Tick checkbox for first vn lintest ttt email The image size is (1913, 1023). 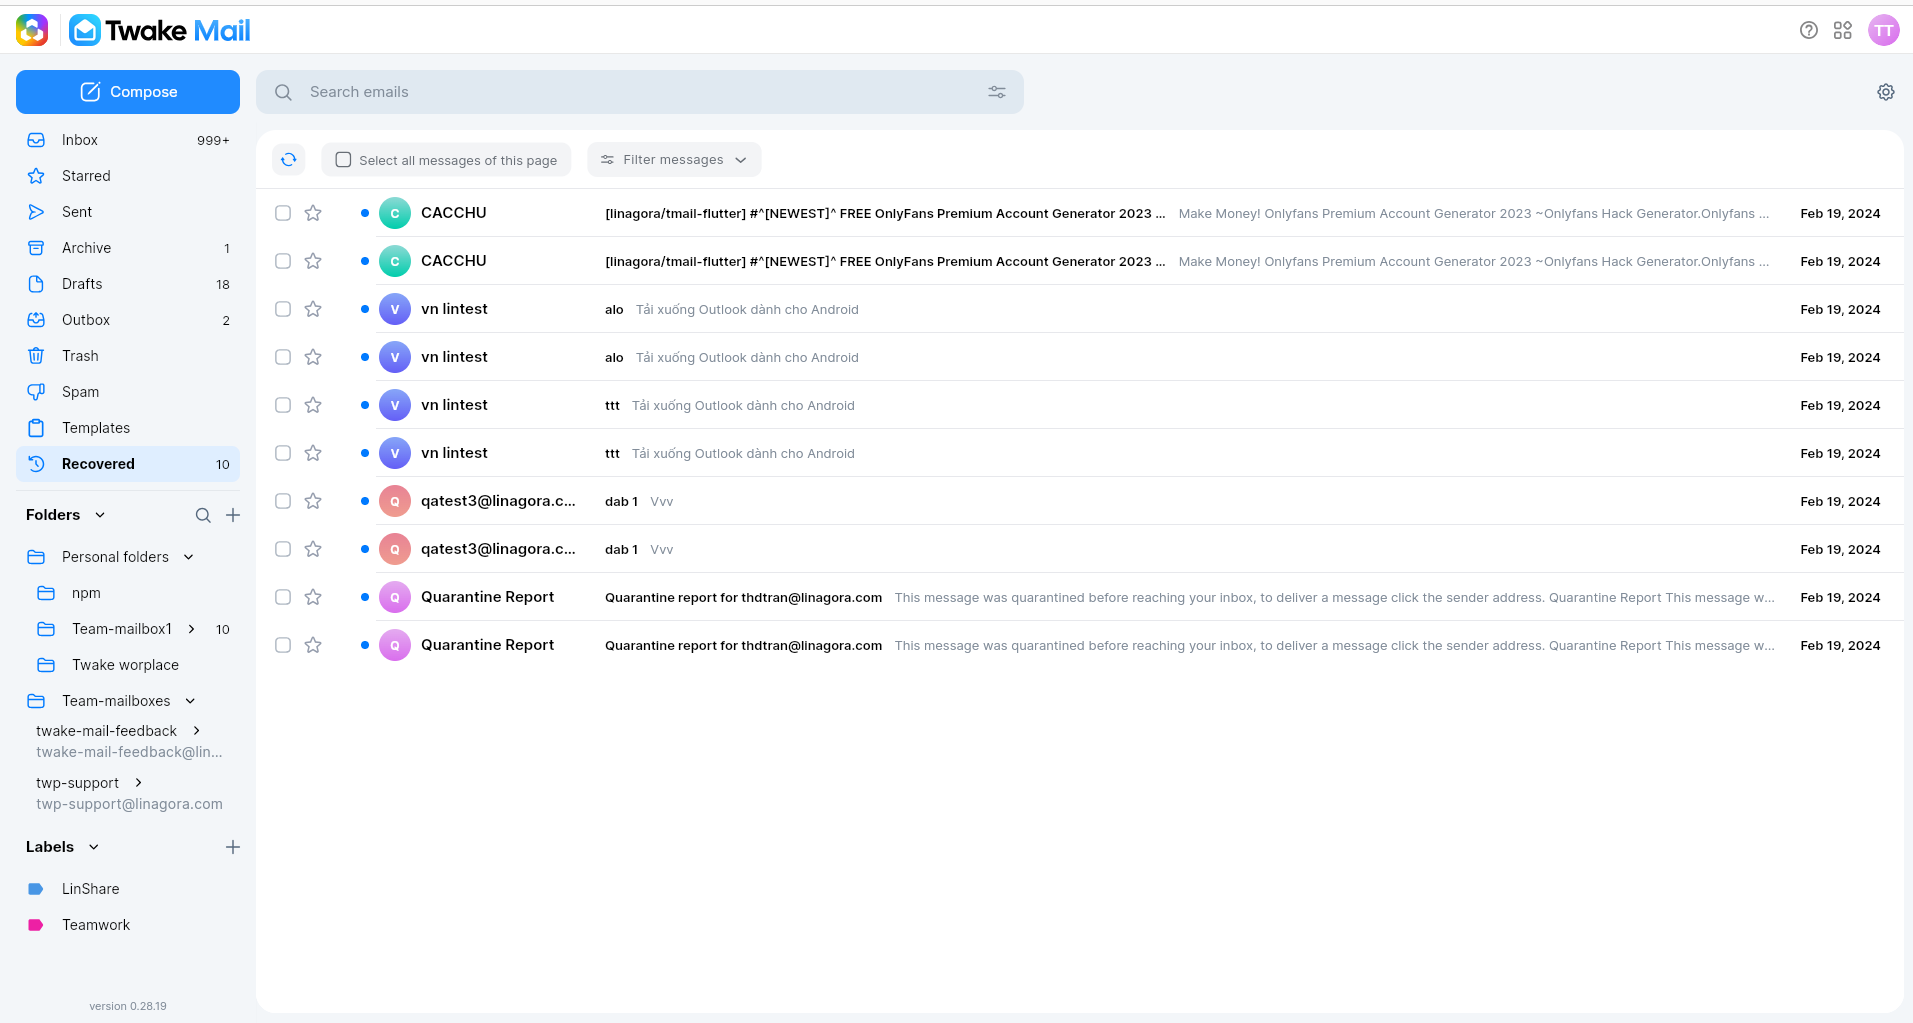pyautogui.click(x=283, y=405)
